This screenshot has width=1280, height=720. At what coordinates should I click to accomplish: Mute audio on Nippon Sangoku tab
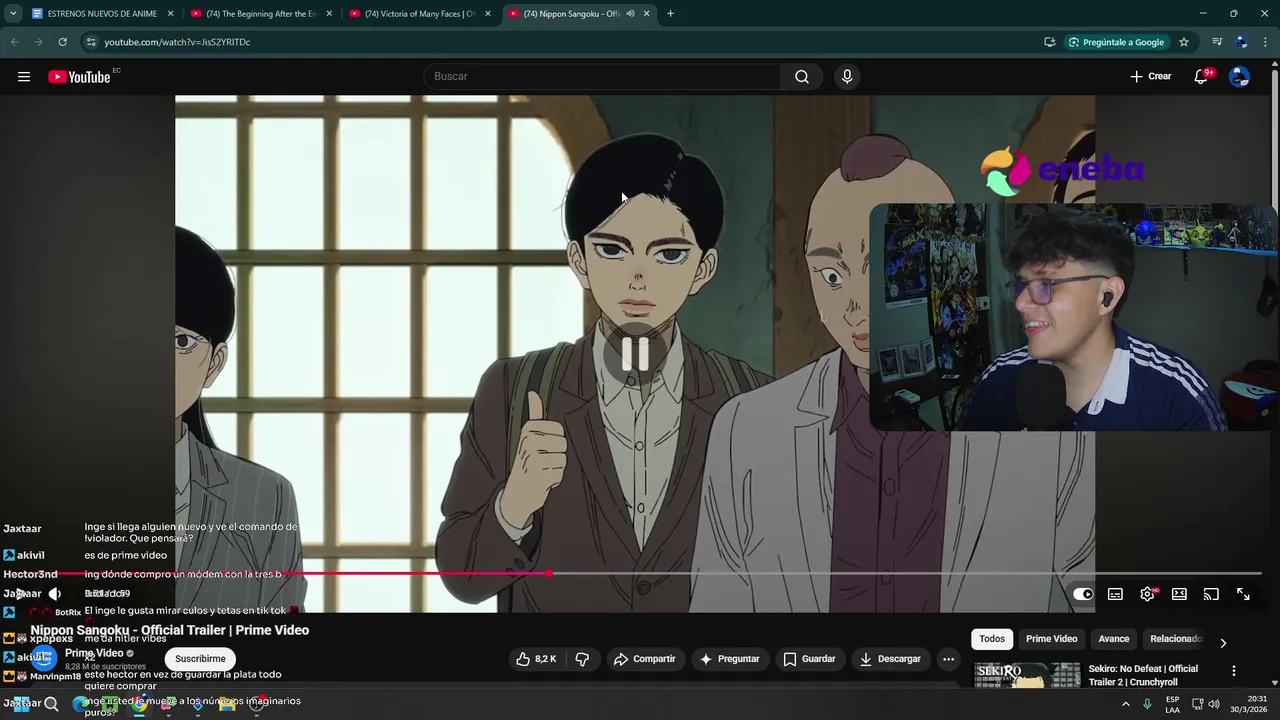(x=630, y=14)
